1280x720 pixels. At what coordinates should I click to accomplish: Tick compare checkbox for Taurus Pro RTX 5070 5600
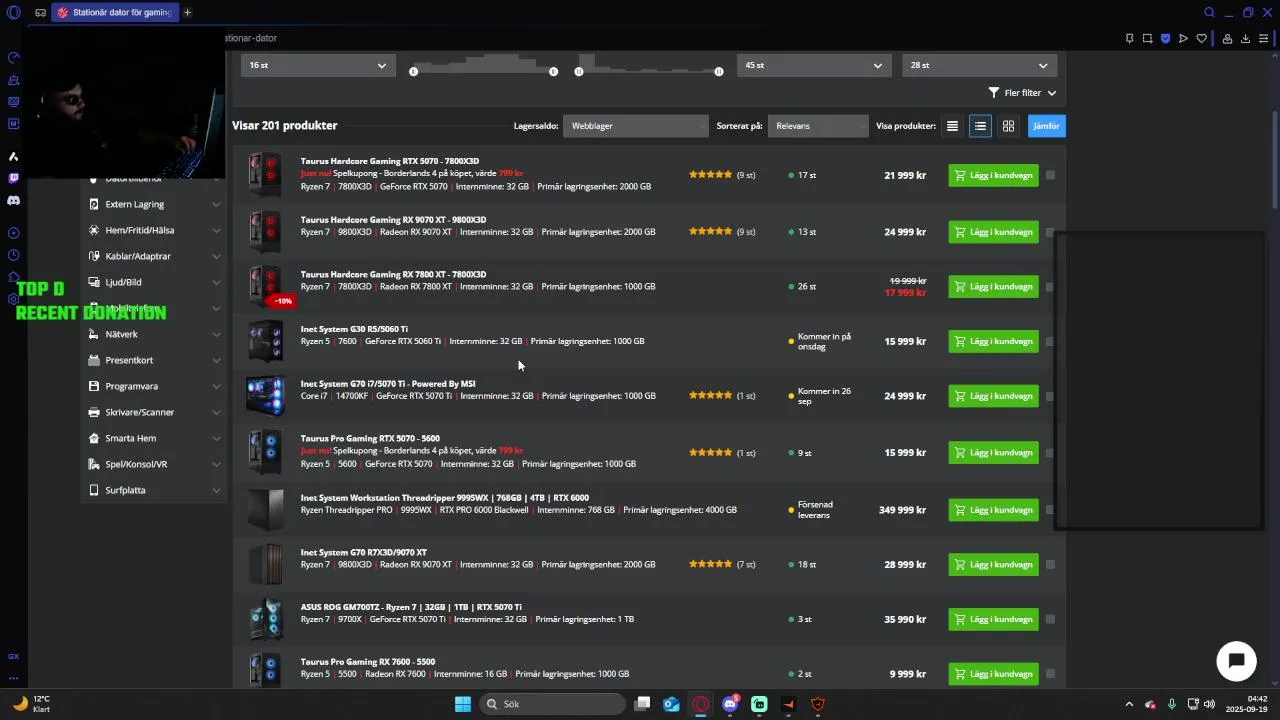click(x=1050, y=452)
